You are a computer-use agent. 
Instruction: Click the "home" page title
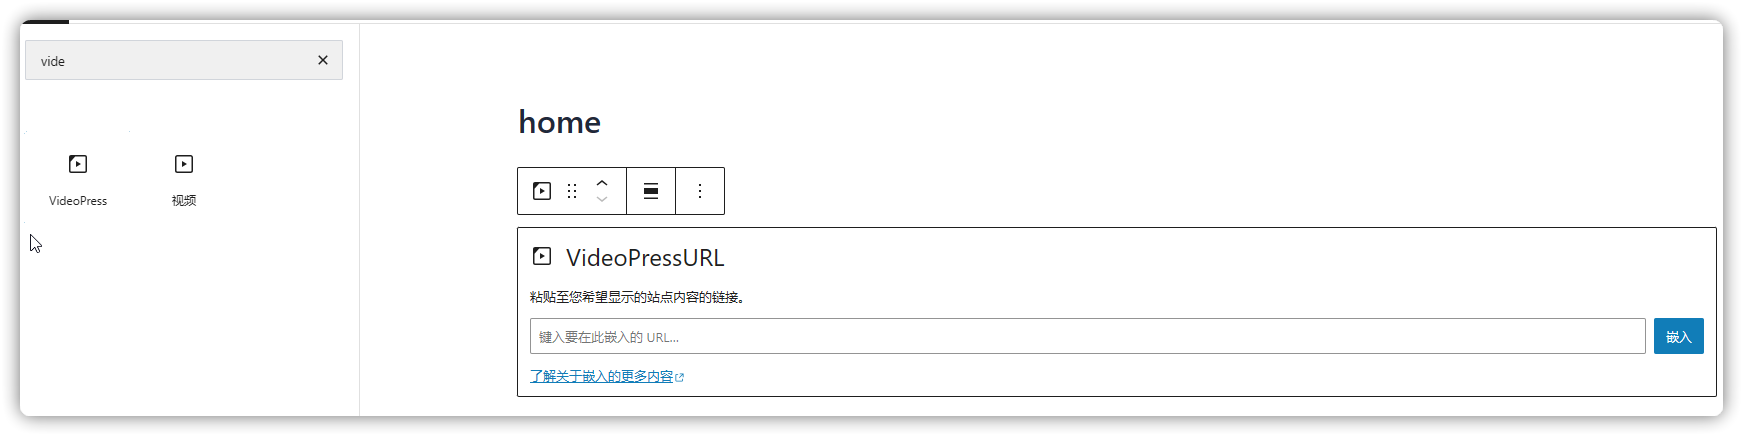click(x=559, y=122)
